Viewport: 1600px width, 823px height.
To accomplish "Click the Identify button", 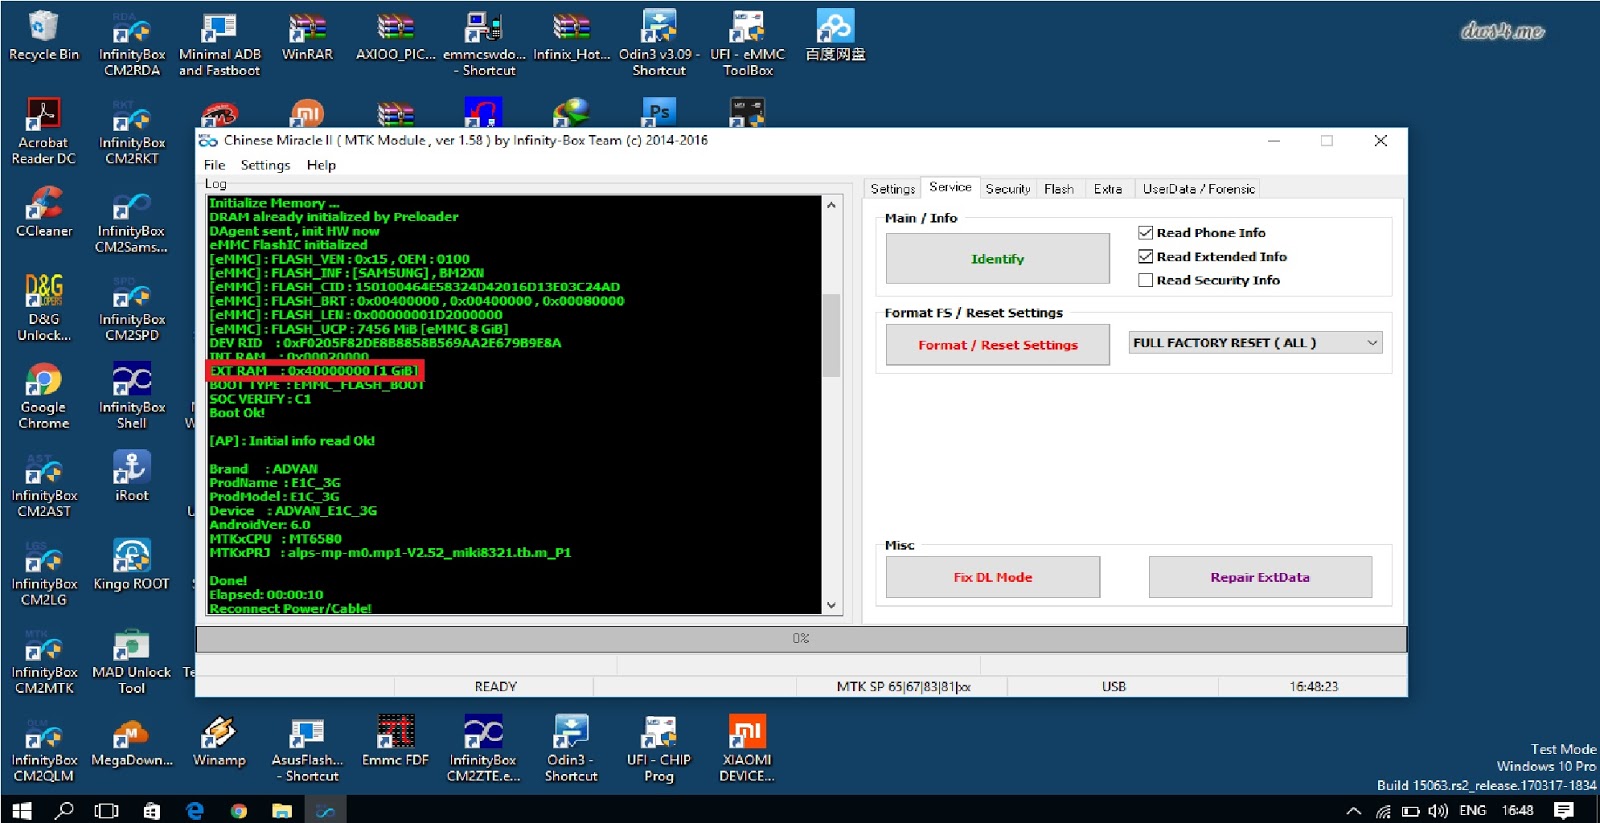I will (997, 259).
